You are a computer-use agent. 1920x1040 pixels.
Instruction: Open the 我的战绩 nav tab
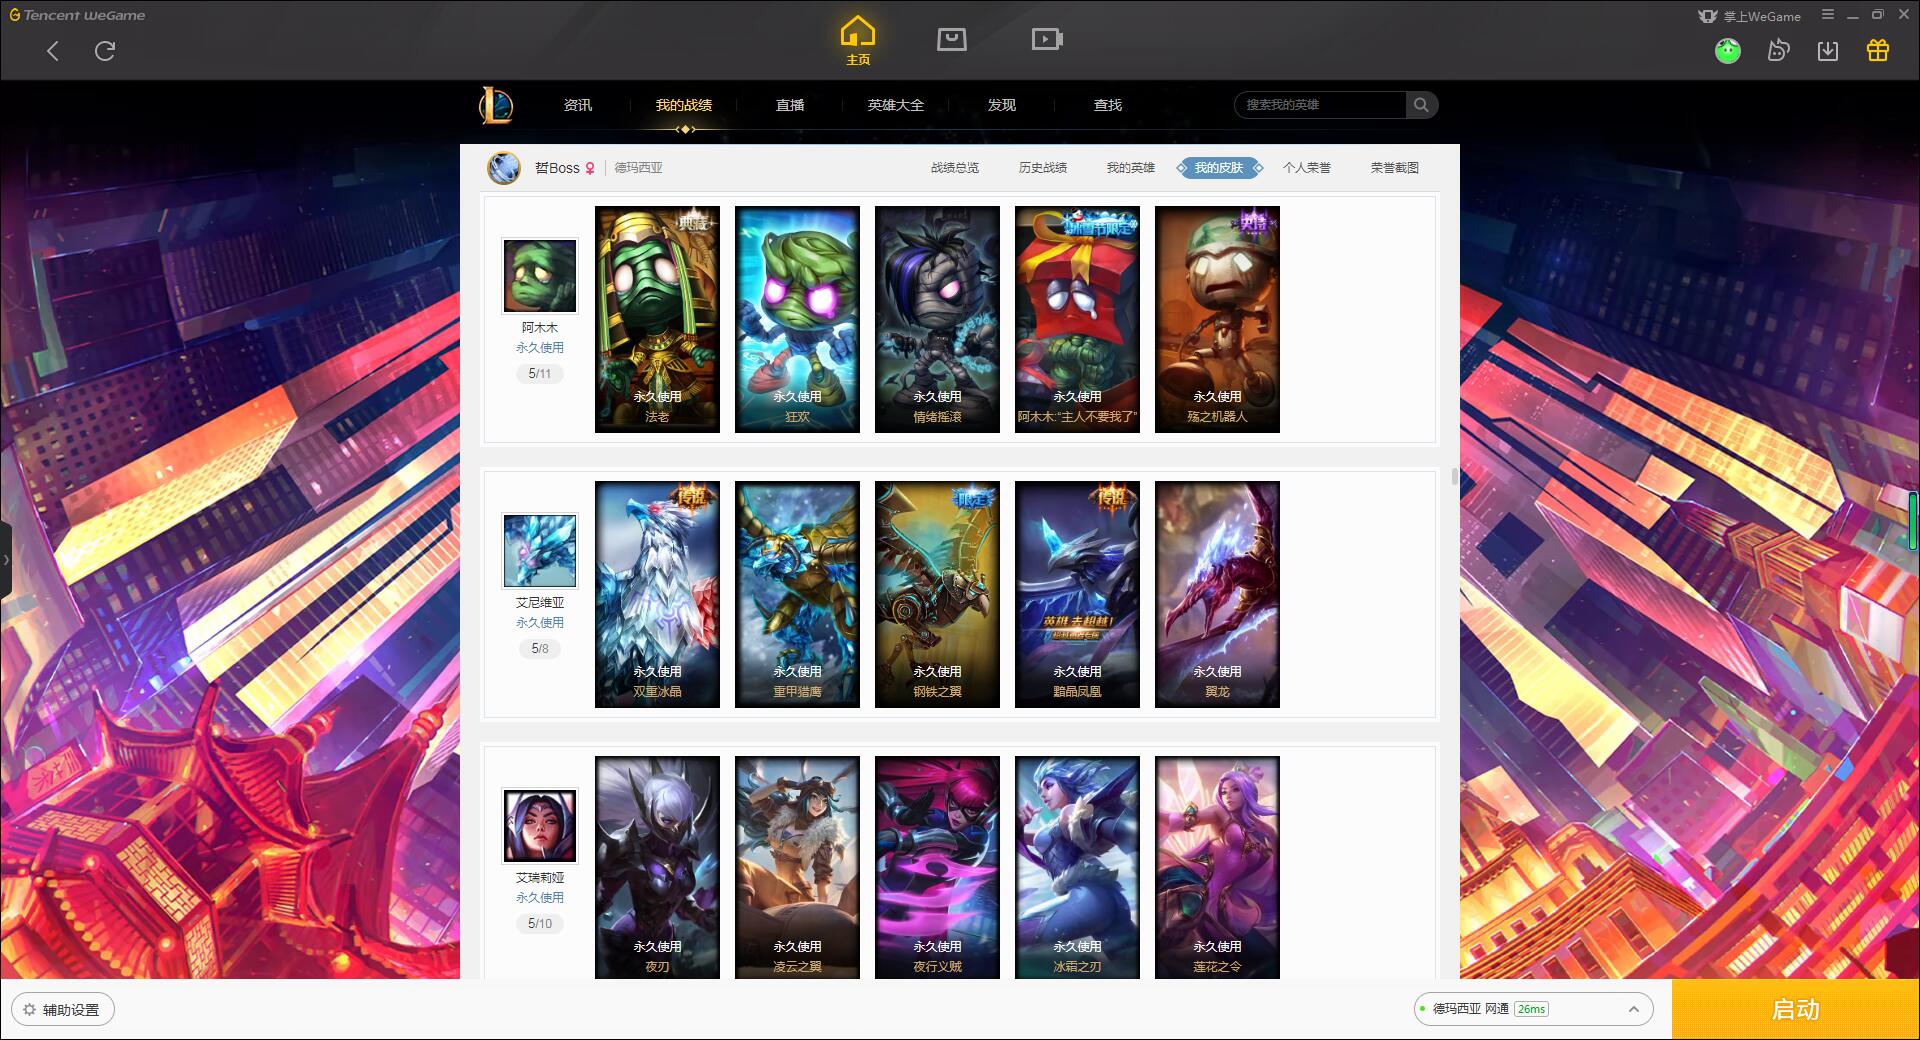pos(684,105)
